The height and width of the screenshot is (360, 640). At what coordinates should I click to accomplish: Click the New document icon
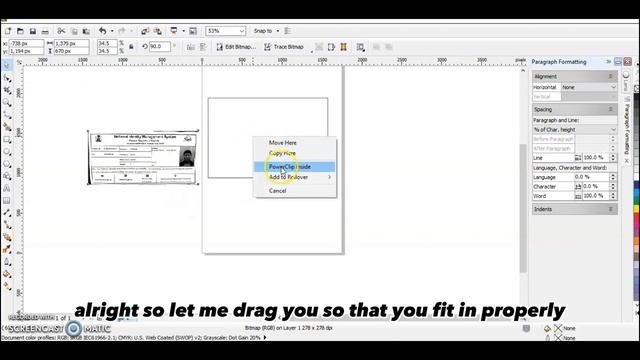coord(8,31)
